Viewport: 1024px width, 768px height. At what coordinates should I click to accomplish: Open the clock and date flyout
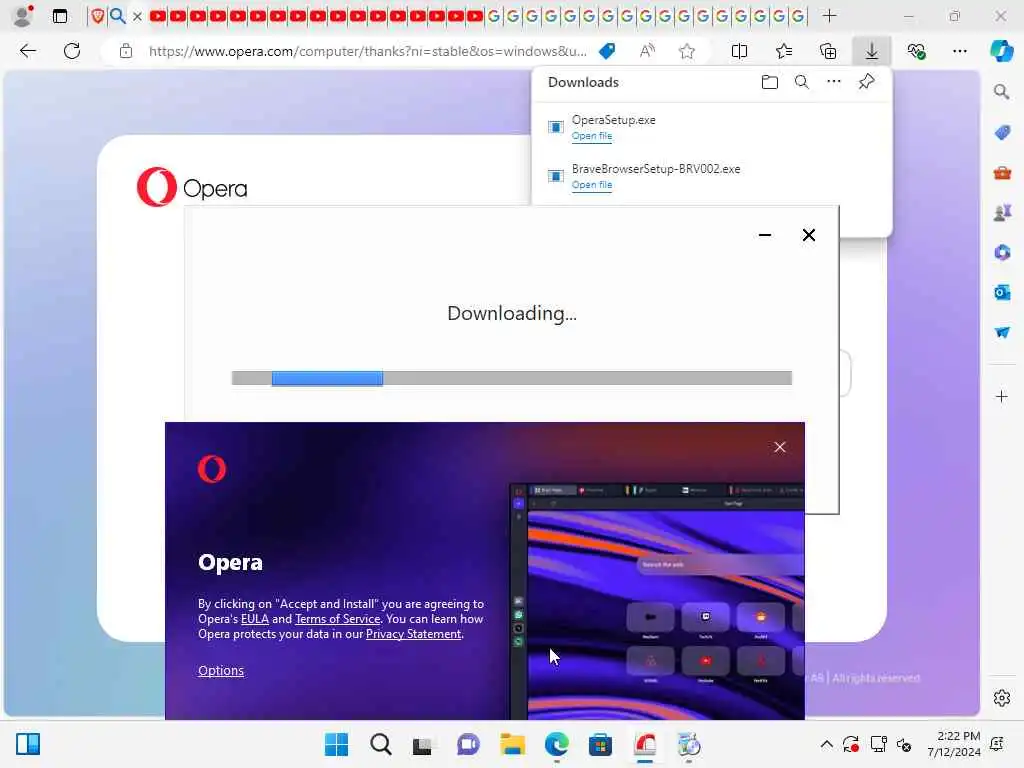pos(953,744)
